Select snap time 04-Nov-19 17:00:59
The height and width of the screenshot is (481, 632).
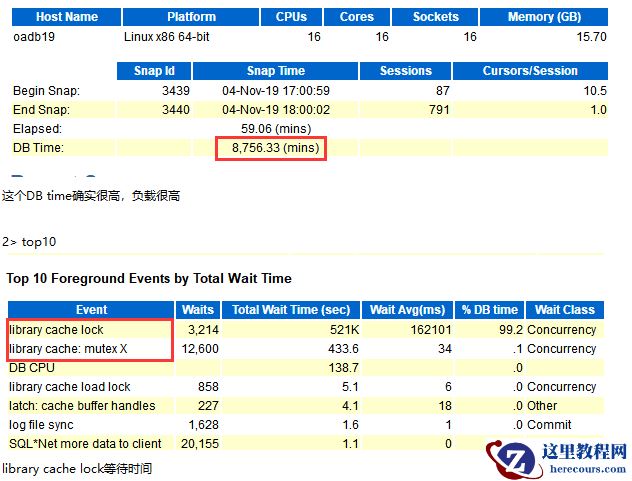point(276,91)
